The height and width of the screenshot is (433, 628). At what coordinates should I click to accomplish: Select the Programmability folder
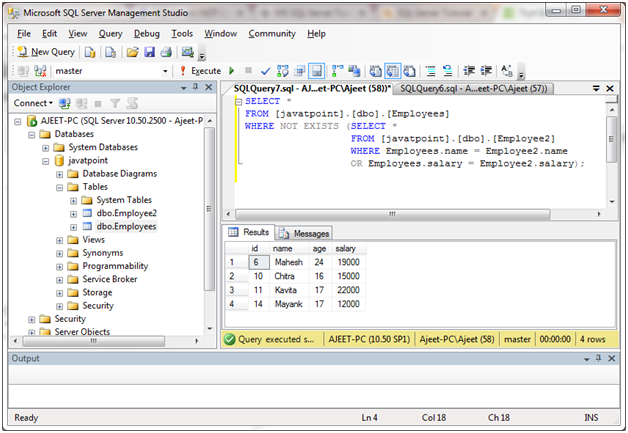[x=115, y=266]
